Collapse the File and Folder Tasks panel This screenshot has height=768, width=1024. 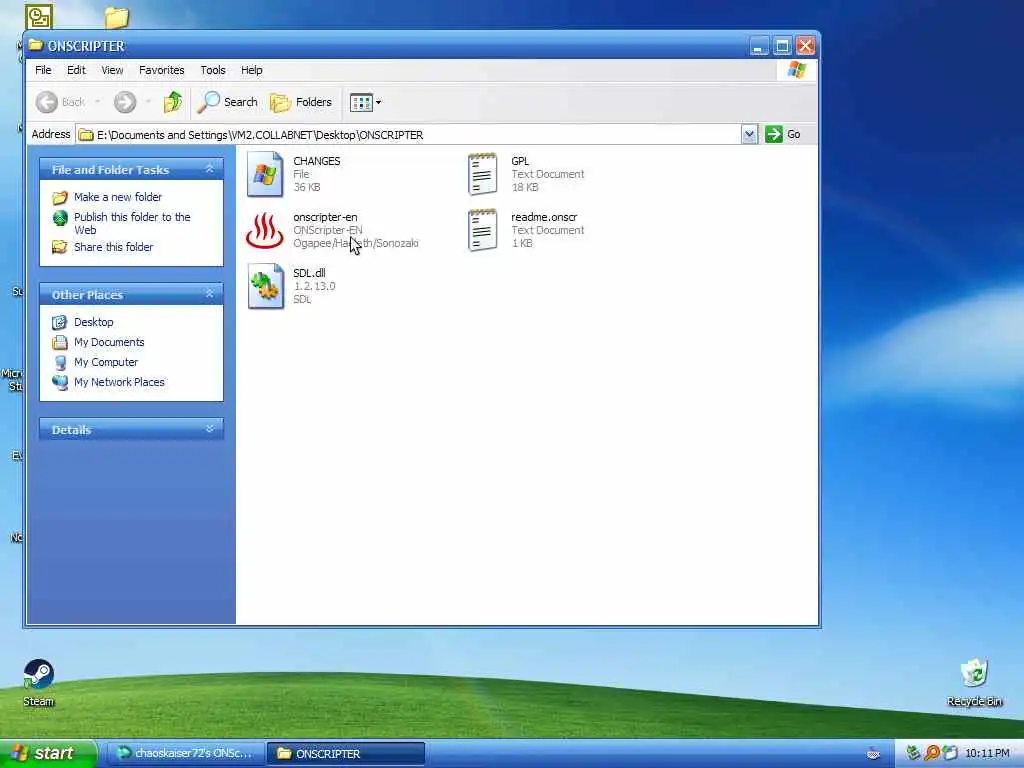click(x=210, y=169)
